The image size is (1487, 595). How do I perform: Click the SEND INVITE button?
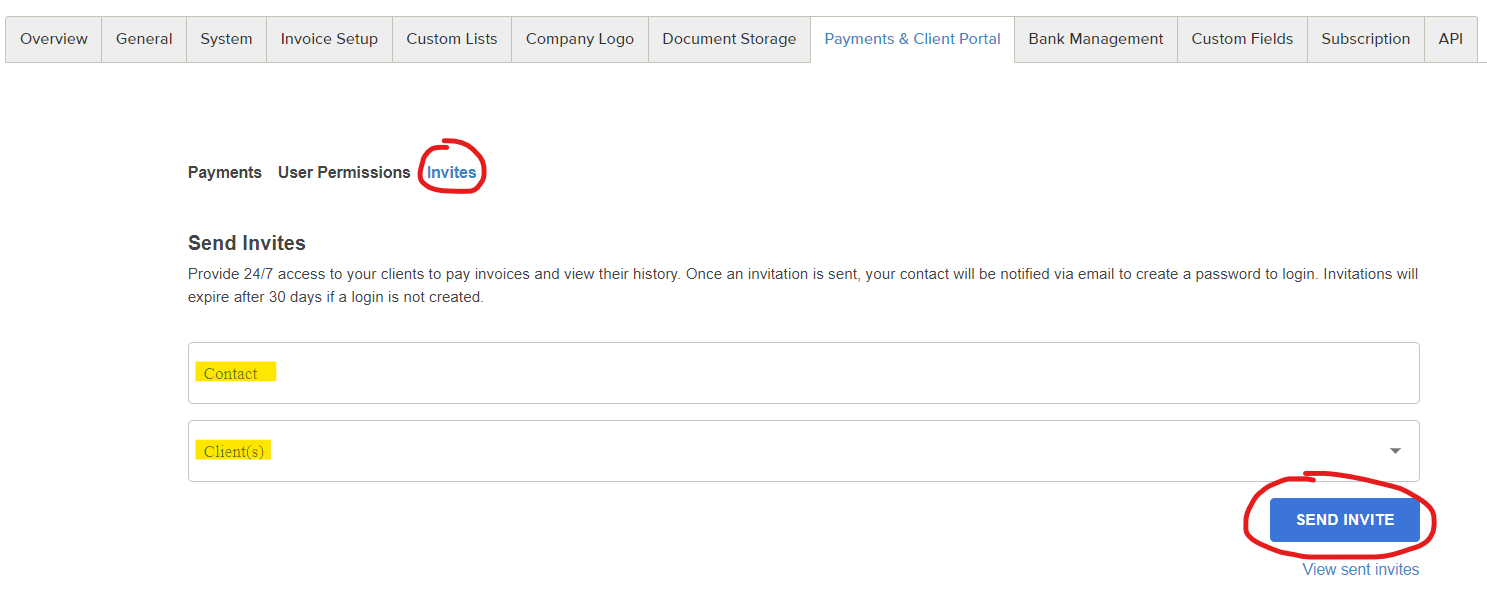coord(1344,520)
